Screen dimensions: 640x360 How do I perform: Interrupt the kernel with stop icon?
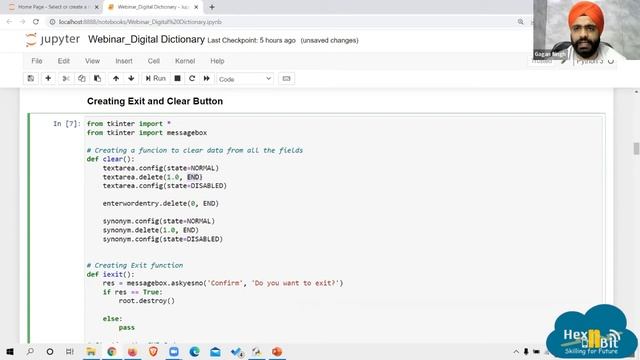pyautogui.click(x=177, y=78)
